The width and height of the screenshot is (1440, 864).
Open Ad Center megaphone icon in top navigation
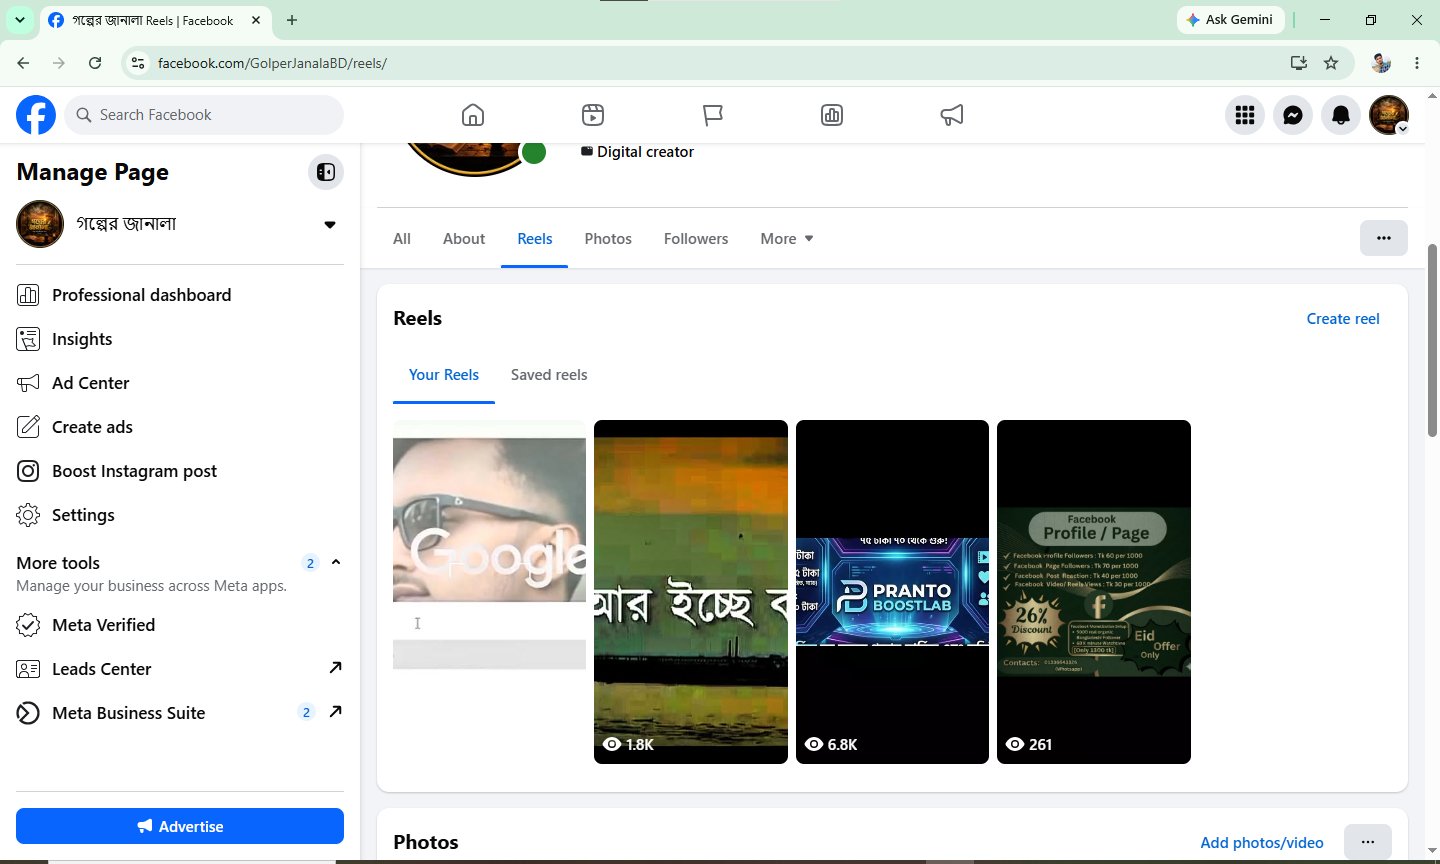pyautogui.click(x=952, y=115)
